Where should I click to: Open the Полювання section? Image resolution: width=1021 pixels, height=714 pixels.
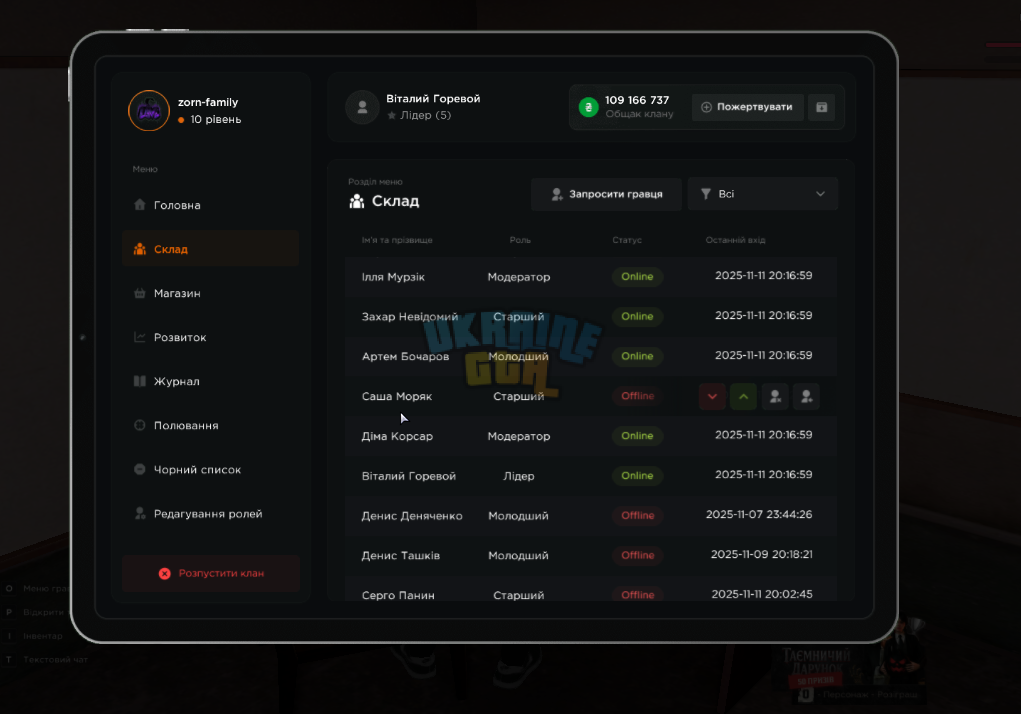pos(210,425)
